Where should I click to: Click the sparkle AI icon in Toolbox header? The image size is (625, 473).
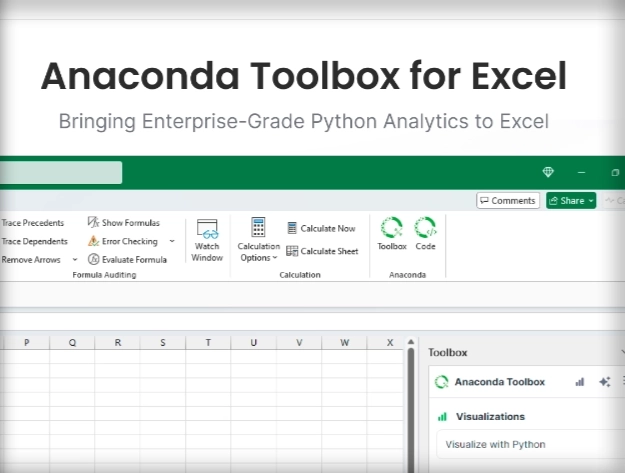pyautogui.click(x=605, y=382)
